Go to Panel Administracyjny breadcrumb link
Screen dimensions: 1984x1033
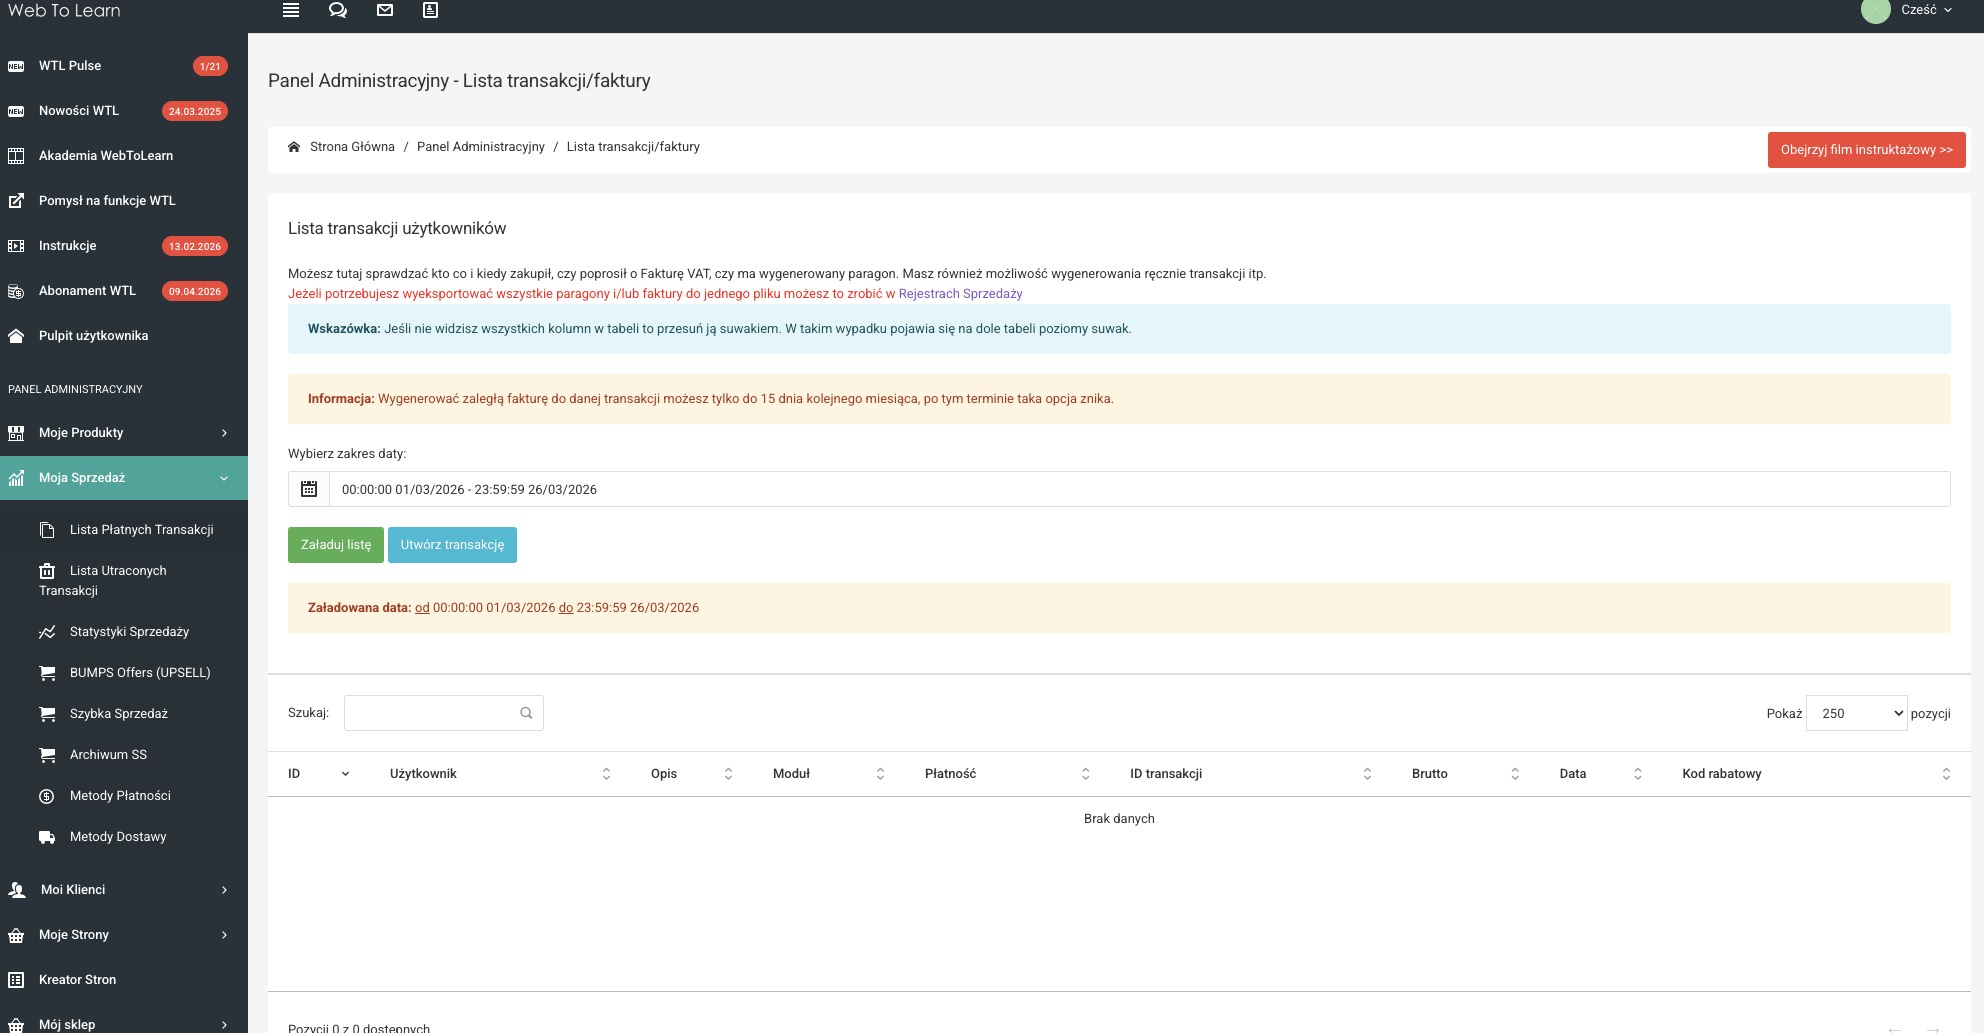(481, 147)
